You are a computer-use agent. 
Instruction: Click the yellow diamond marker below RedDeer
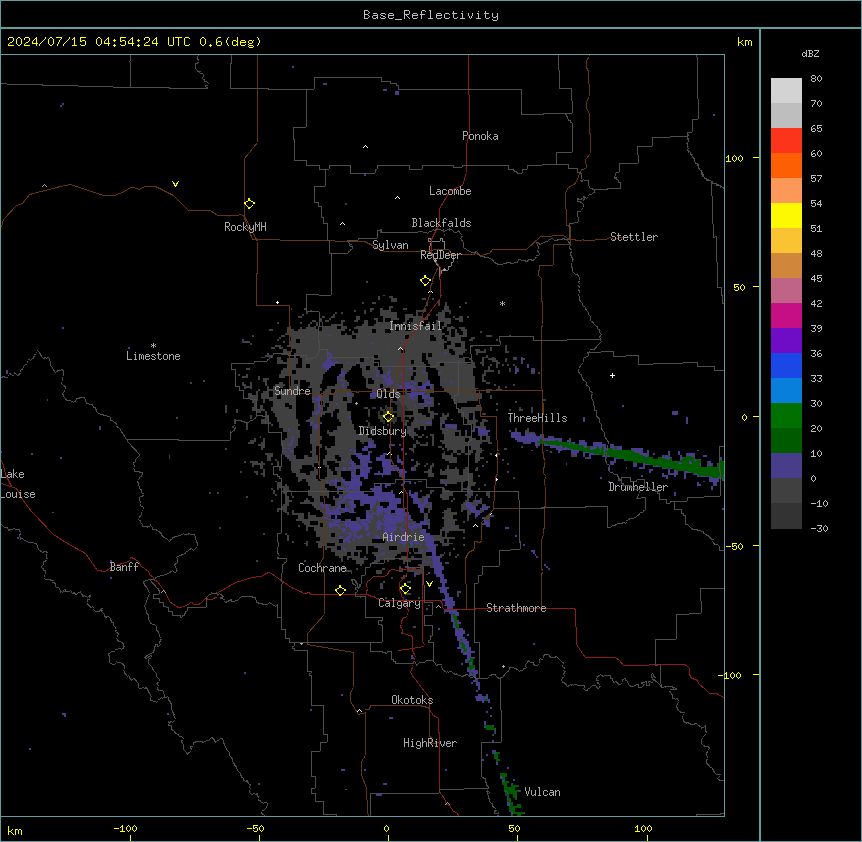(x=426, y=281)
